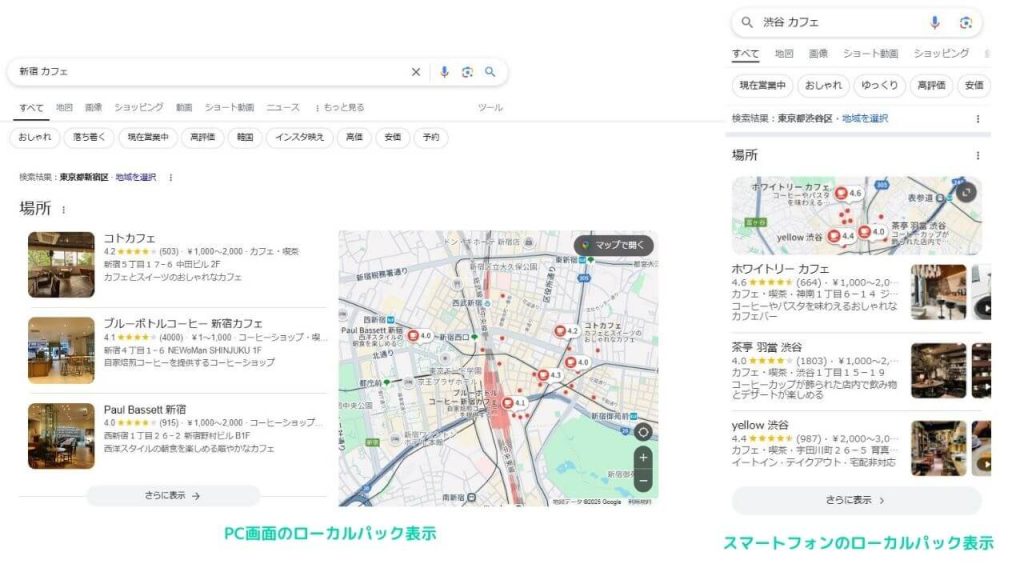This screenshot has height=576, width=1024.
Task: Open three-dot menu beside 東京都新宿区 地域を選択
Action: pos(170,177)
